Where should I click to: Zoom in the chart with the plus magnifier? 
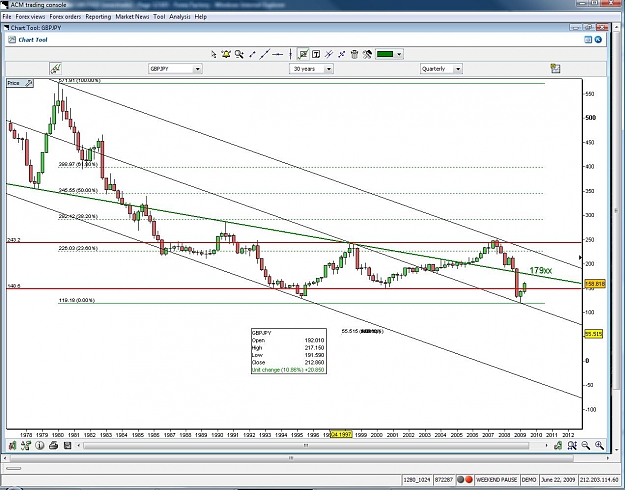(599, 445)
